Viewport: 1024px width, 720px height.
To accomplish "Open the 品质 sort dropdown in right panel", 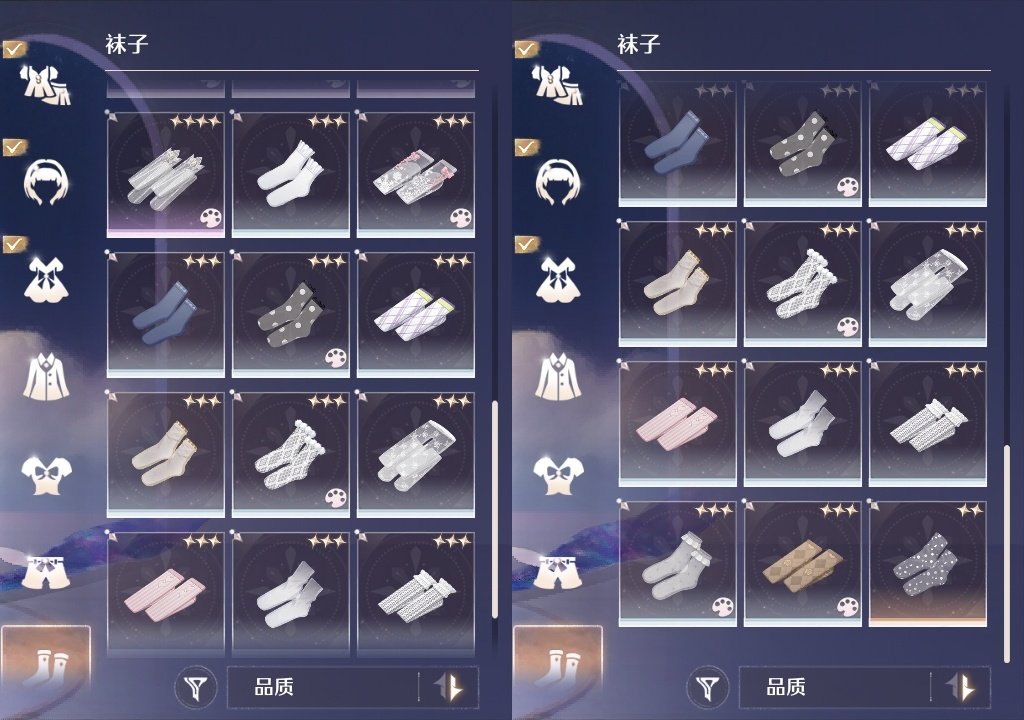I will pos(835,687).
